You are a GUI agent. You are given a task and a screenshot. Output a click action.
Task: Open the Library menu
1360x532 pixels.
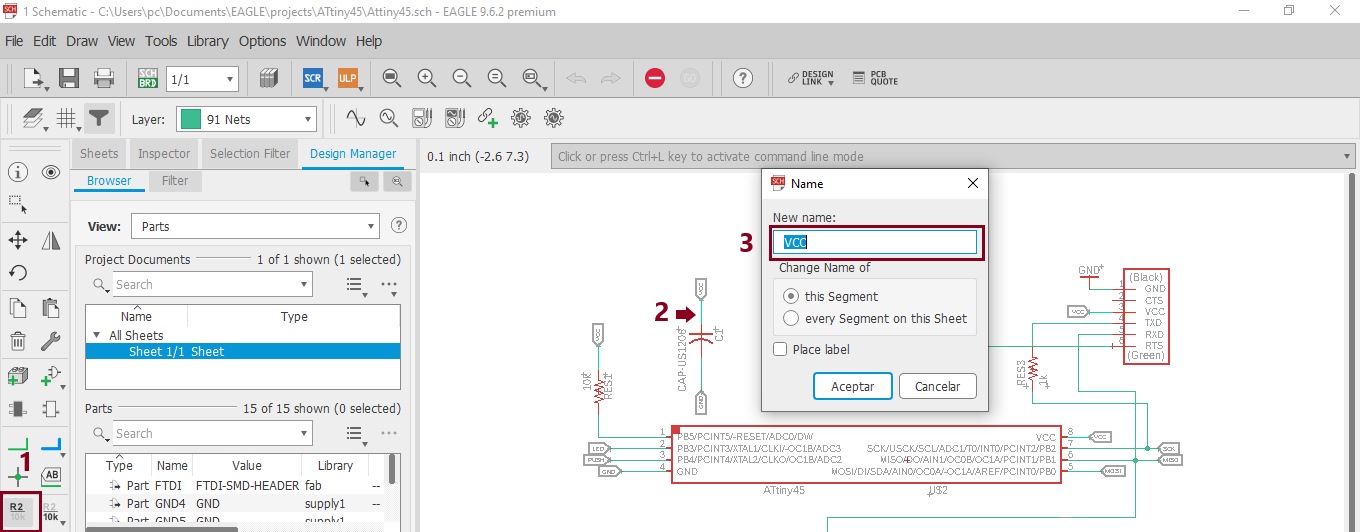[x=207, y=41]
